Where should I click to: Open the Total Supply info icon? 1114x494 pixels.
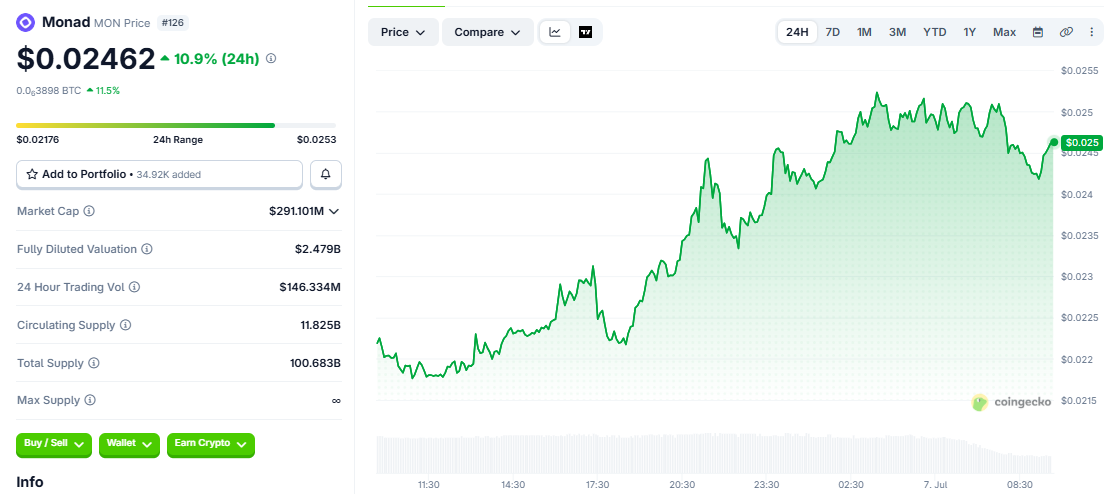tap(94, 363)
